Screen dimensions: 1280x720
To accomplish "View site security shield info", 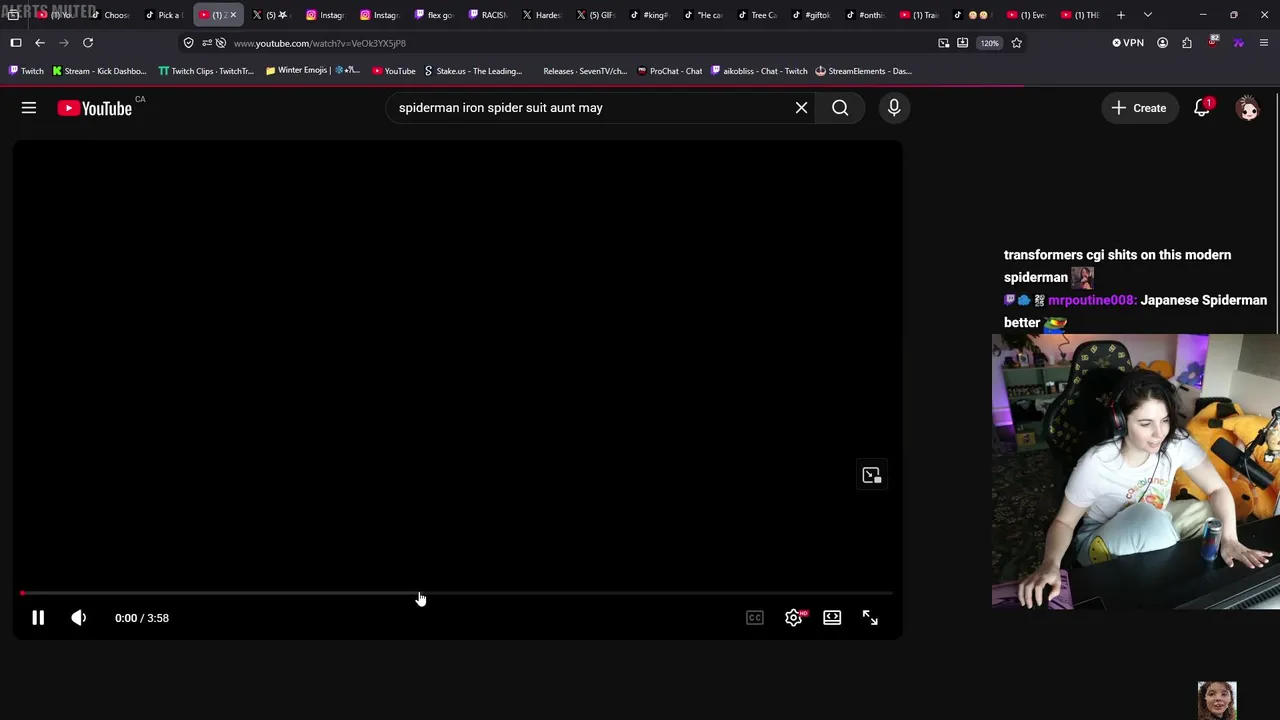I will click(x=189, y=43).
